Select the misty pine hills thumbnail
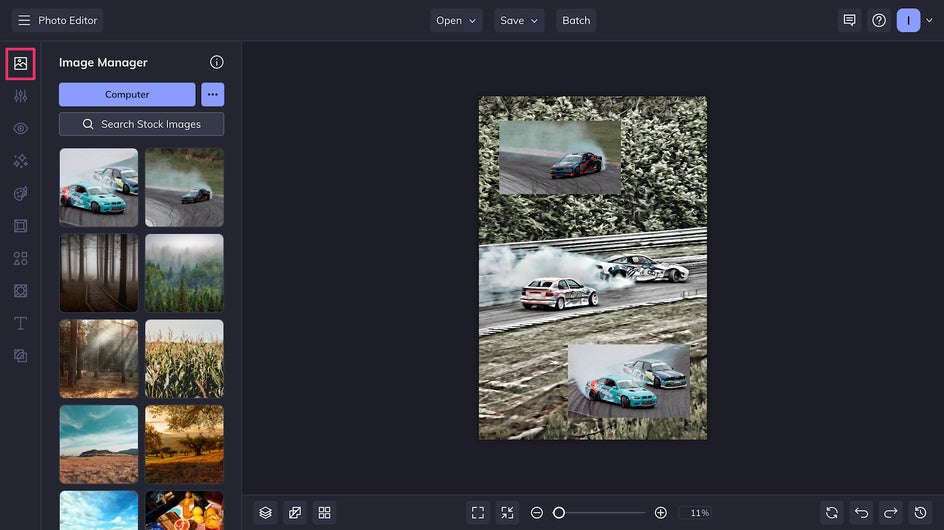 tap(184, 273)
